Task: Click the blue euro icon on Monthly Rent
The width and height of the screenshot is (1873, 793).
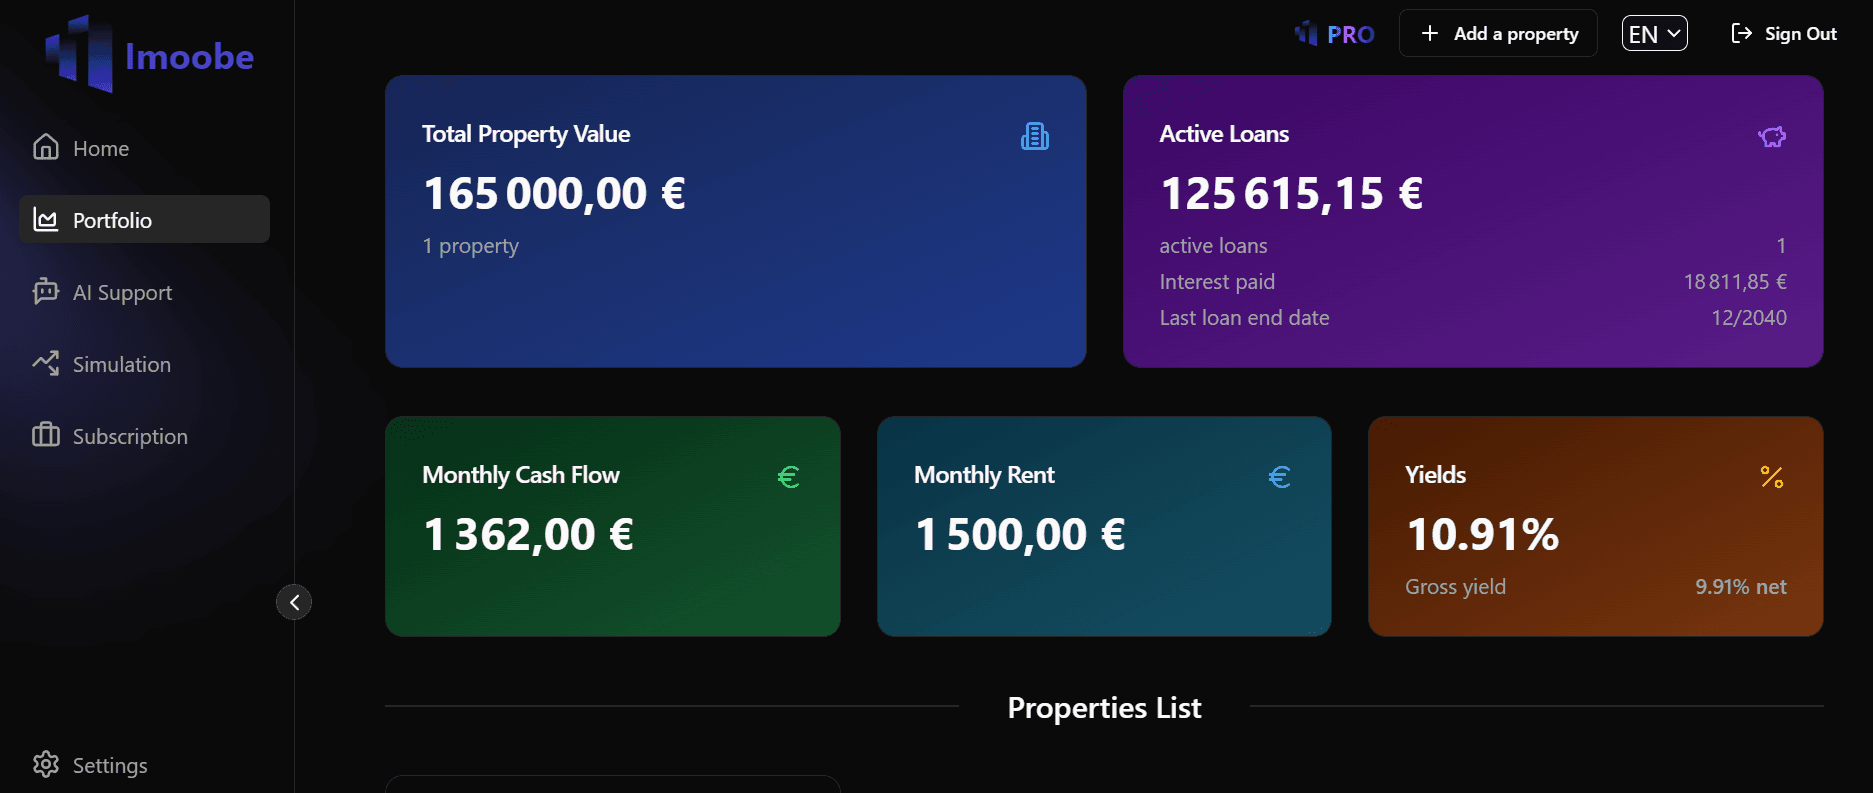Action: tap(1279, 477)
